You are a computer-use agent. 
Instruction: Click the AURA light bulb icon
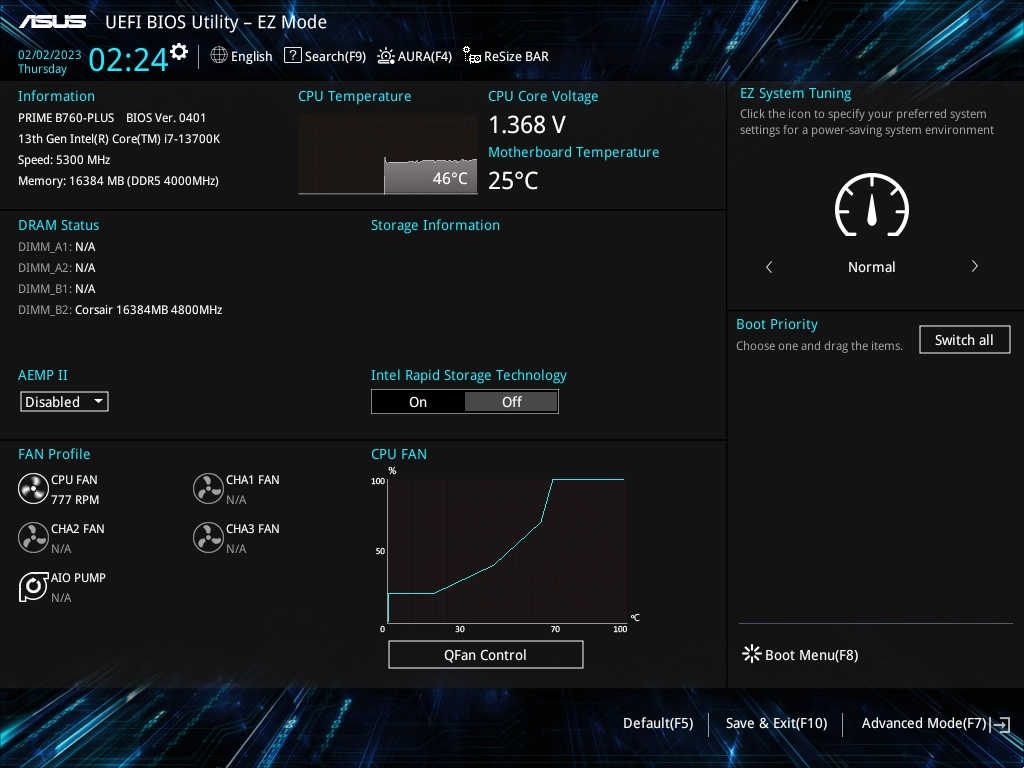tap(386, 56)
